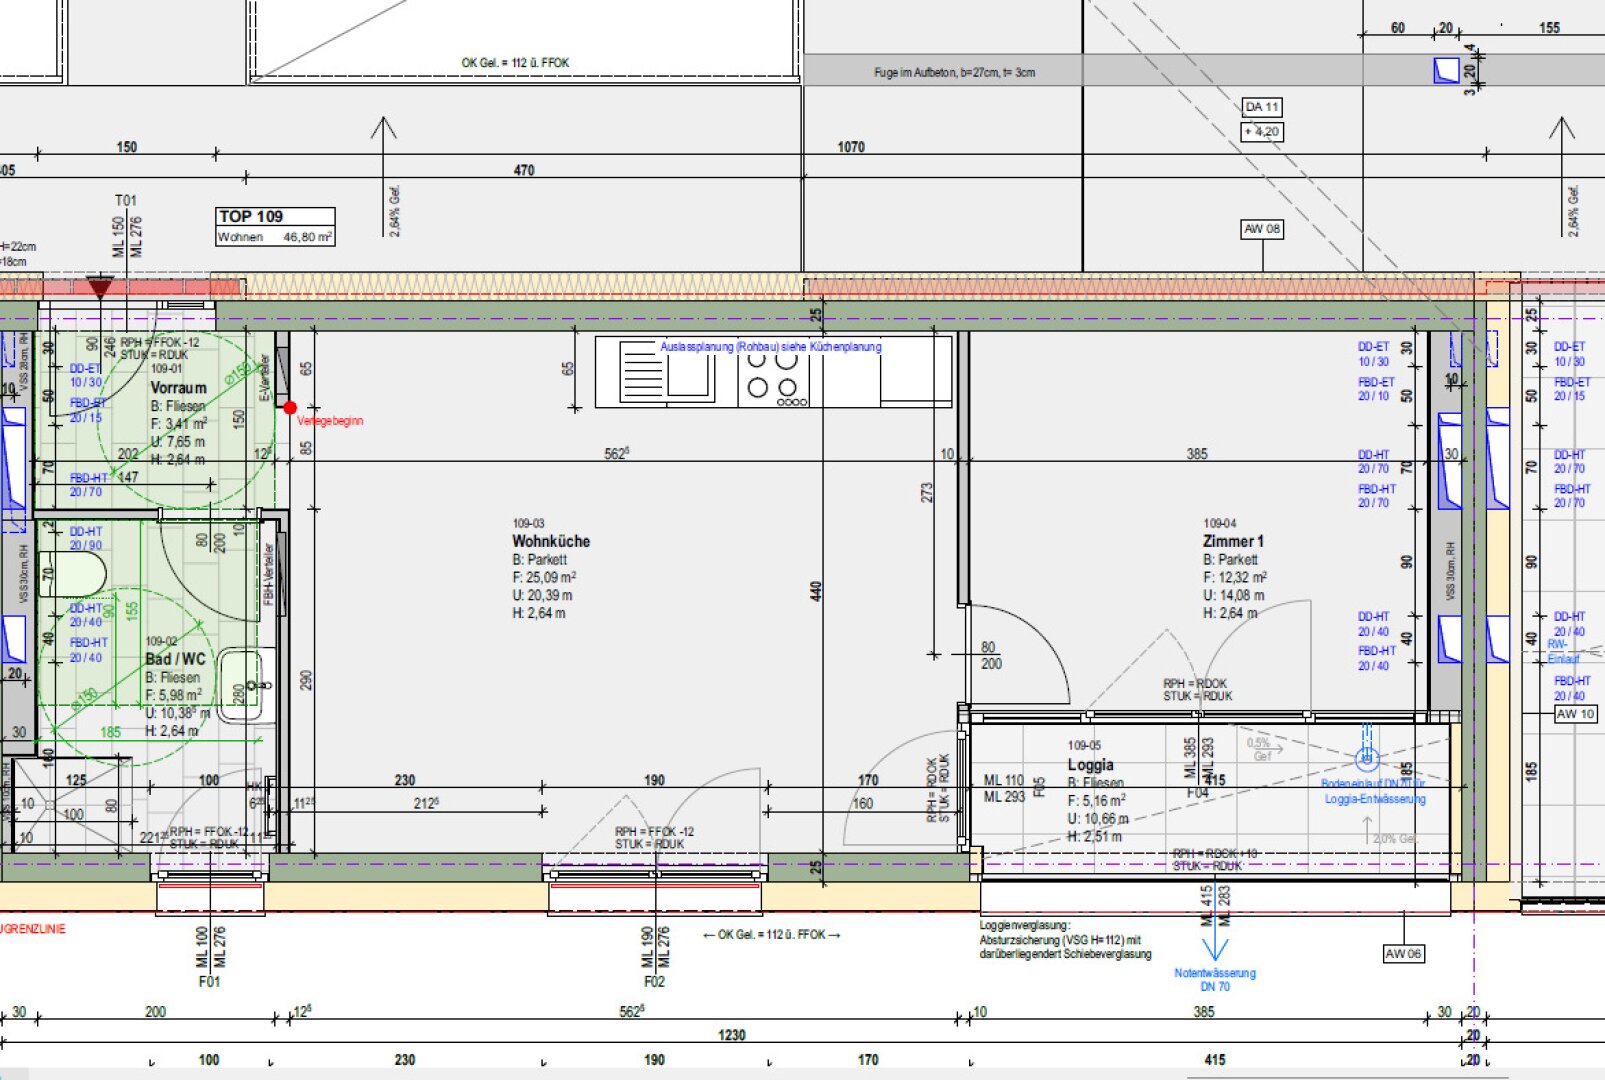Click the kitchen sink symbol in Wohnküche
Screen dimensions: 1605x1080
click(667, 371)
